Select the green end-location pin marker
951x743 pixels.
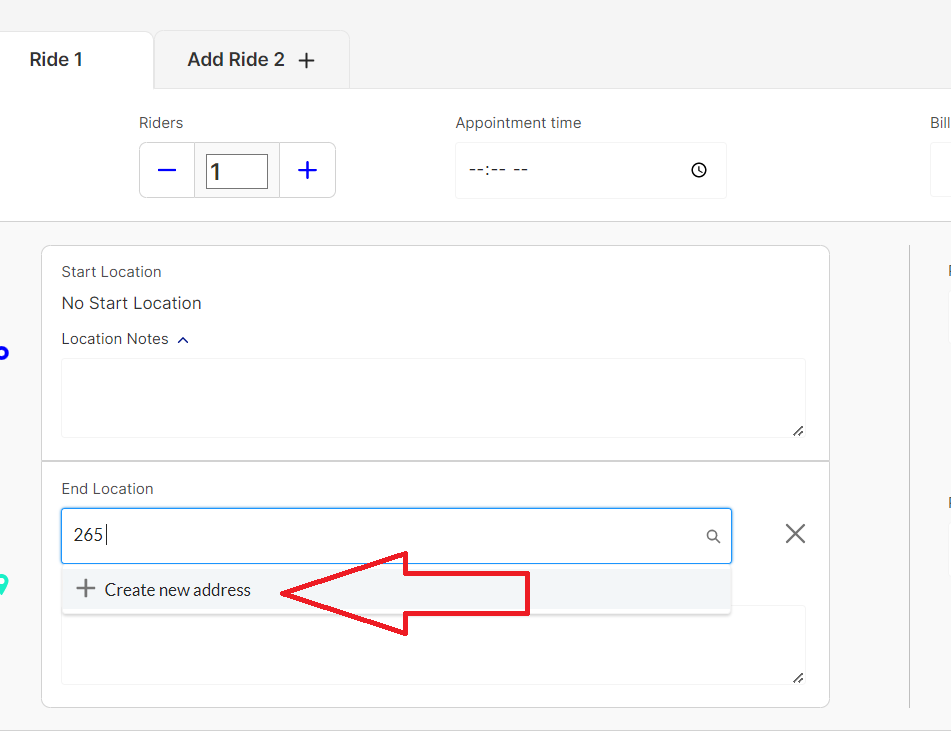tap(3, 584)
